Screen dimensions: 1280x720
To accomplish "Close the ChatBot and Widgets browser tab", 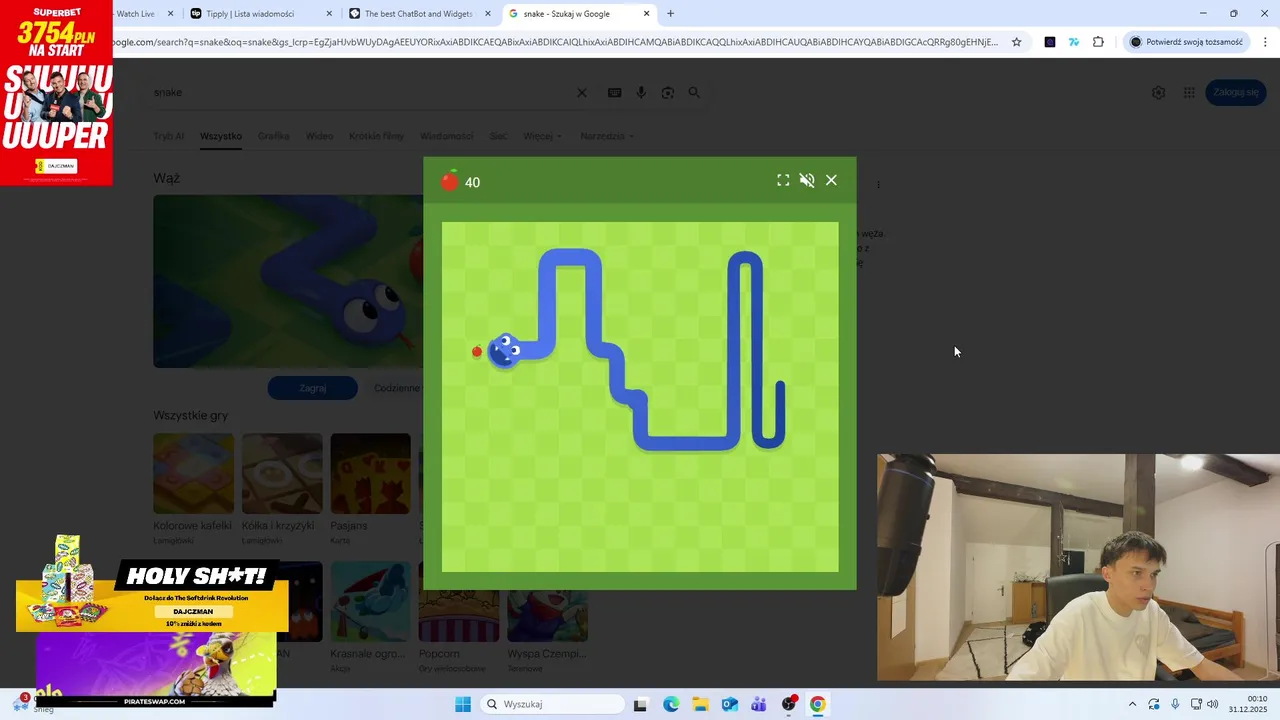I will (x=488, y=14).
